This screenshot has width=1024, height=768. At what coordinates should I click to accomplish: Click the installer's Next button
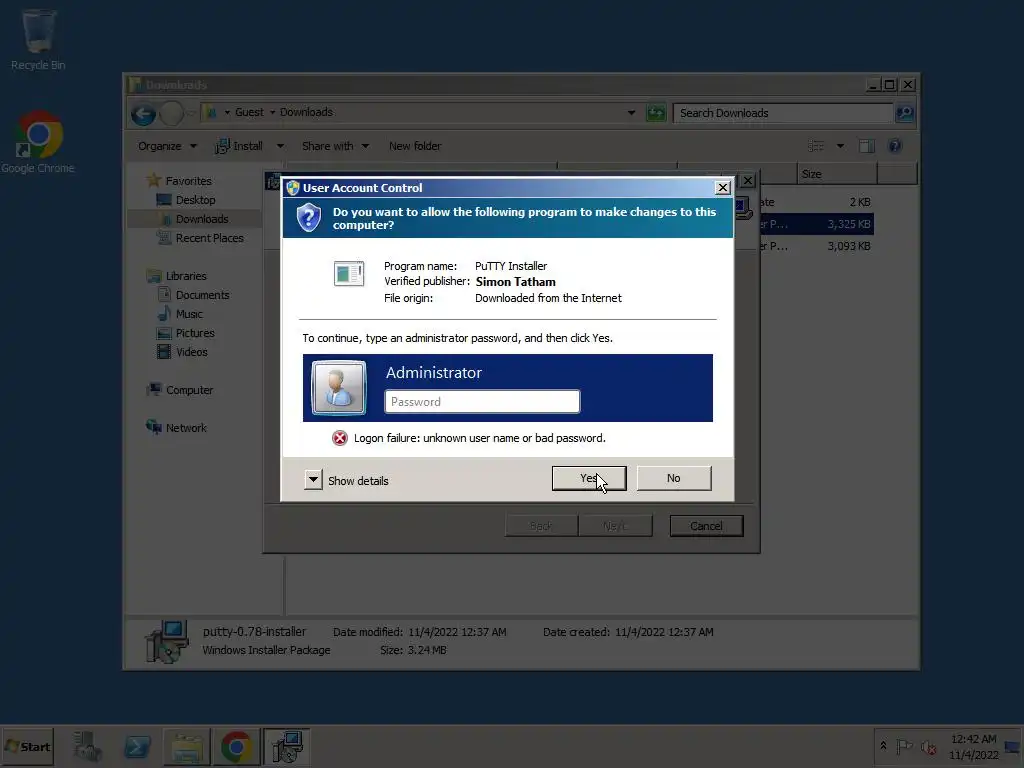click(x=615, y=526)
